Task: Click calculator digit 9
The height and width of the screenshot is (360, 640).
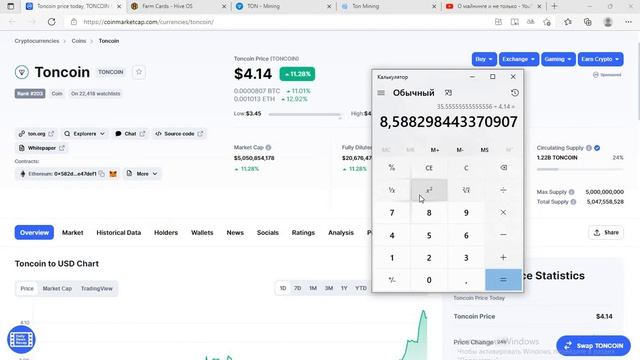Action: click(466, 213)
